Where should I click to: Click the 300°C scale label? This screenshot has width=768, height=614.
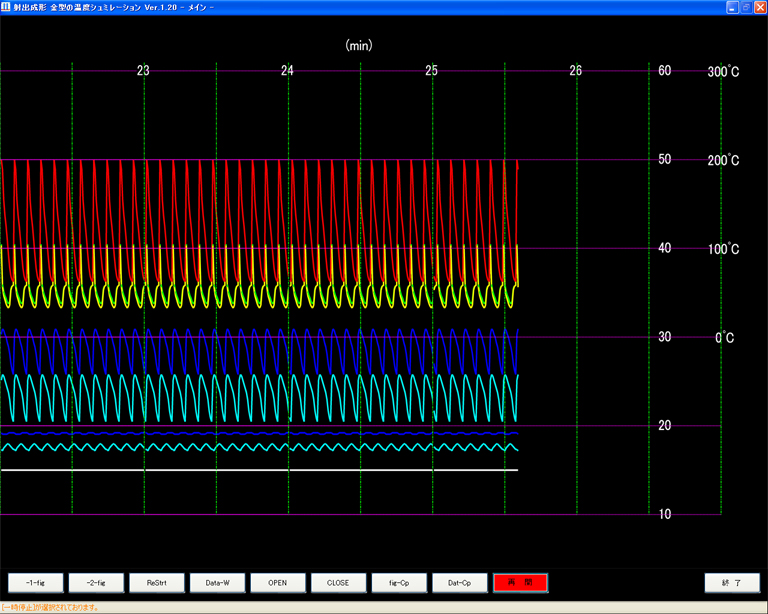(723, 72)
